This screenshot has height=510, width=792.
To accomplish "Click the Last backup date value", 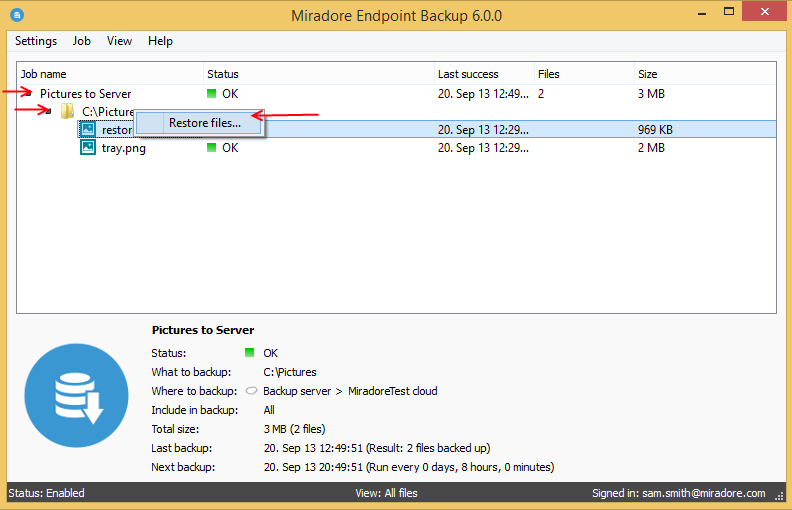I will click(377, 448).
